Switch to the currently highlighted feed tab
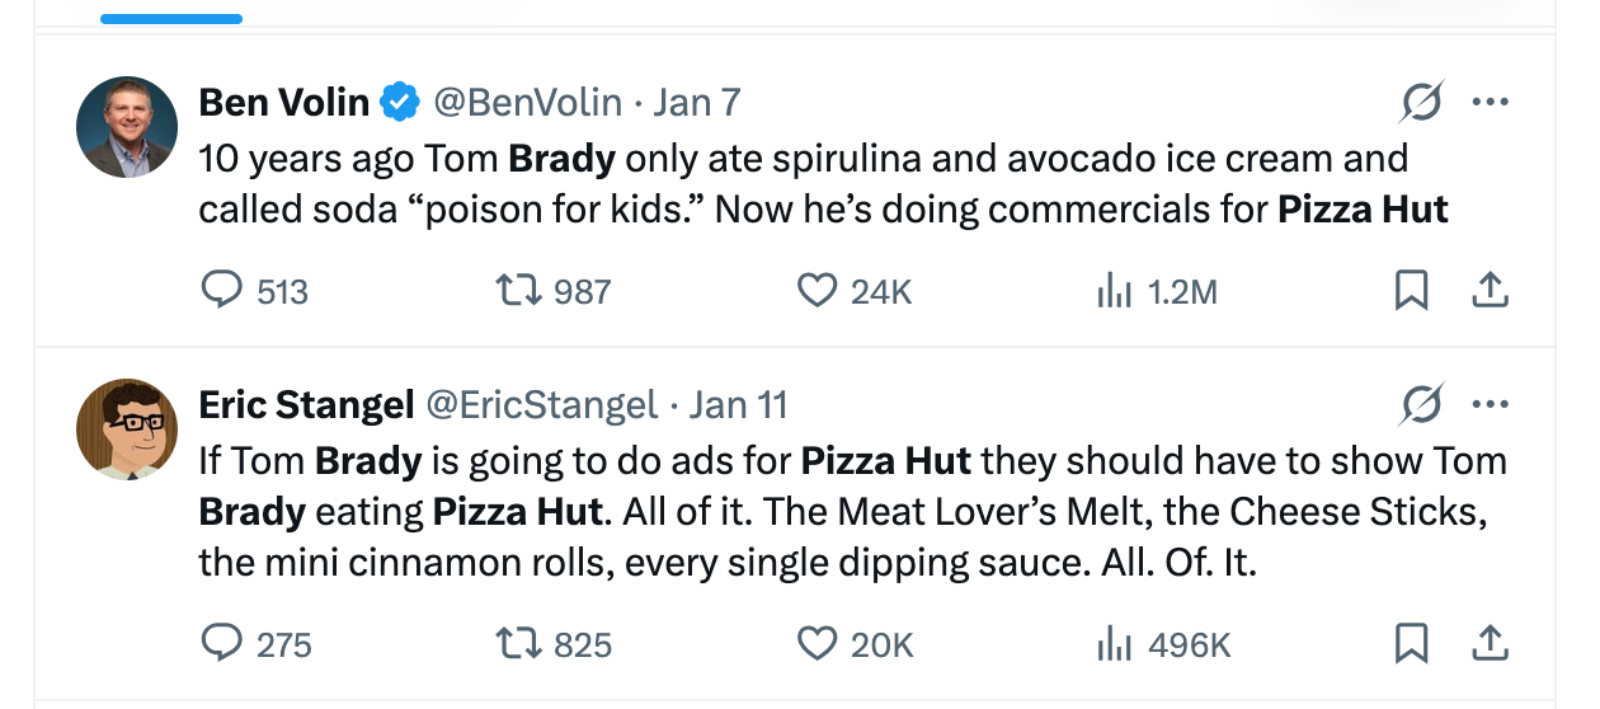The height and width of the screenshot is (709, 1600). coord(171,16)
